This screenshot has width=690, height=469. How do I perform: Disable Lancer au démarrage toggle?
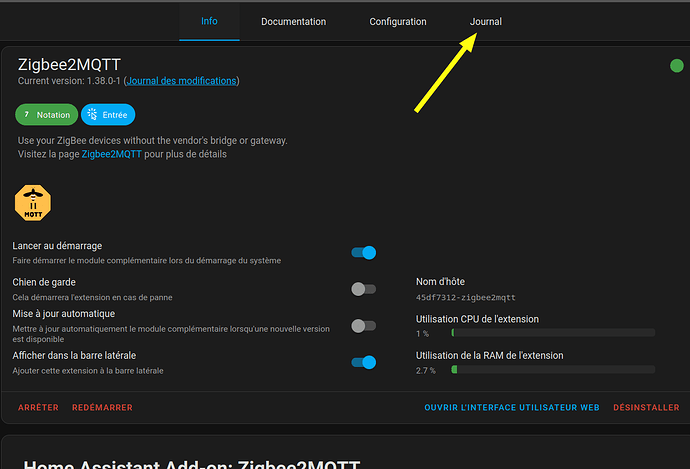[363, 253]
